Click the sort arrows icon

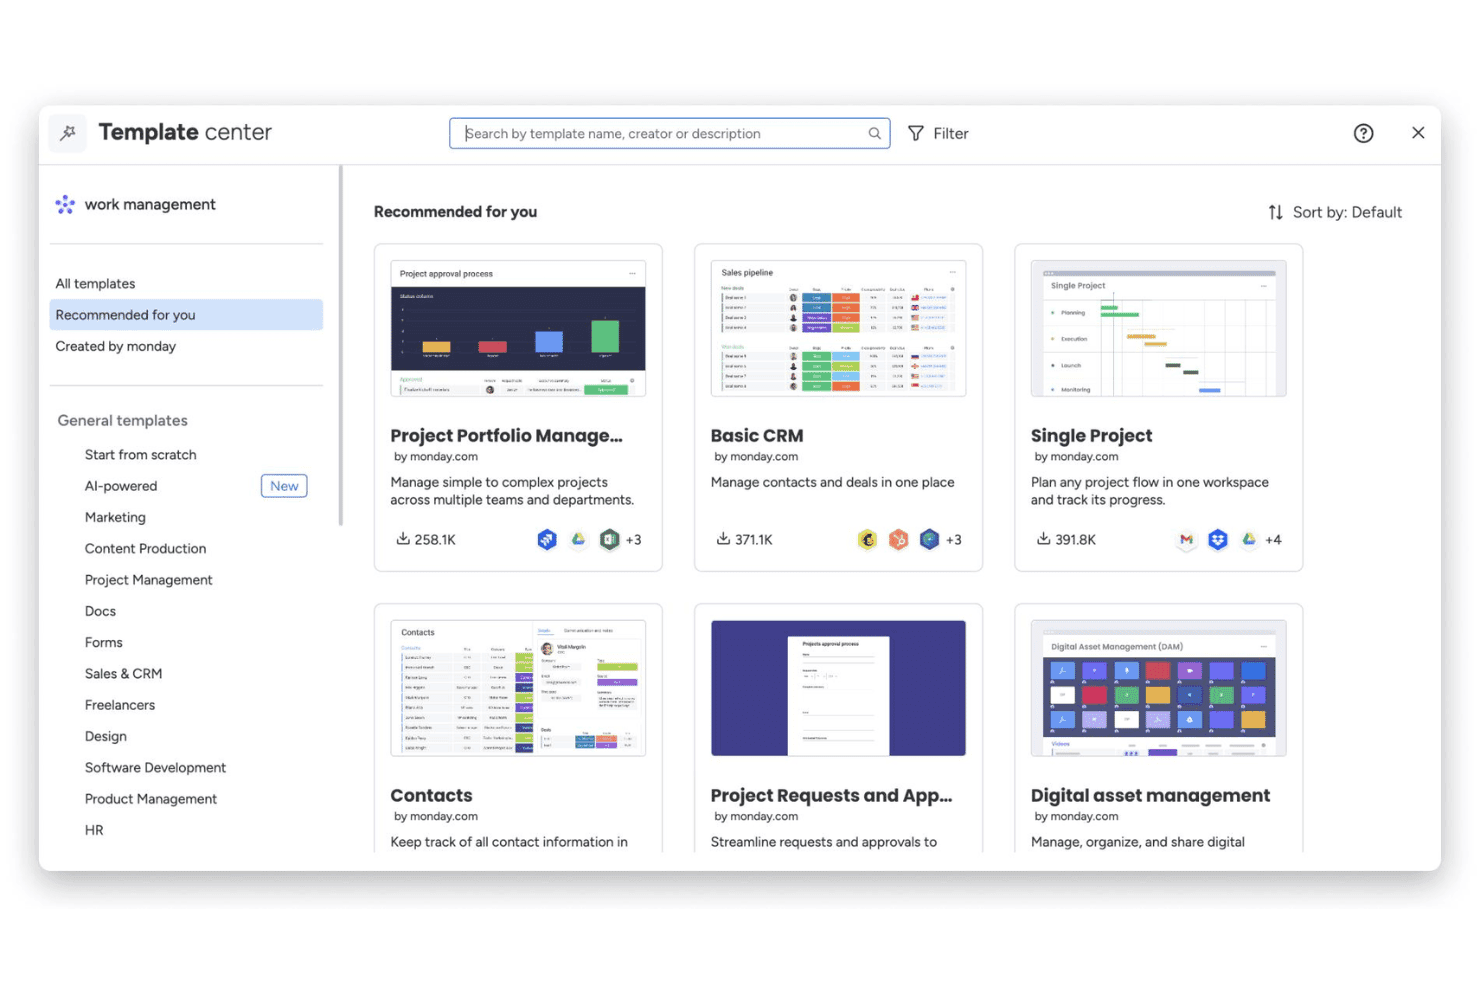tap(1275, 212)
